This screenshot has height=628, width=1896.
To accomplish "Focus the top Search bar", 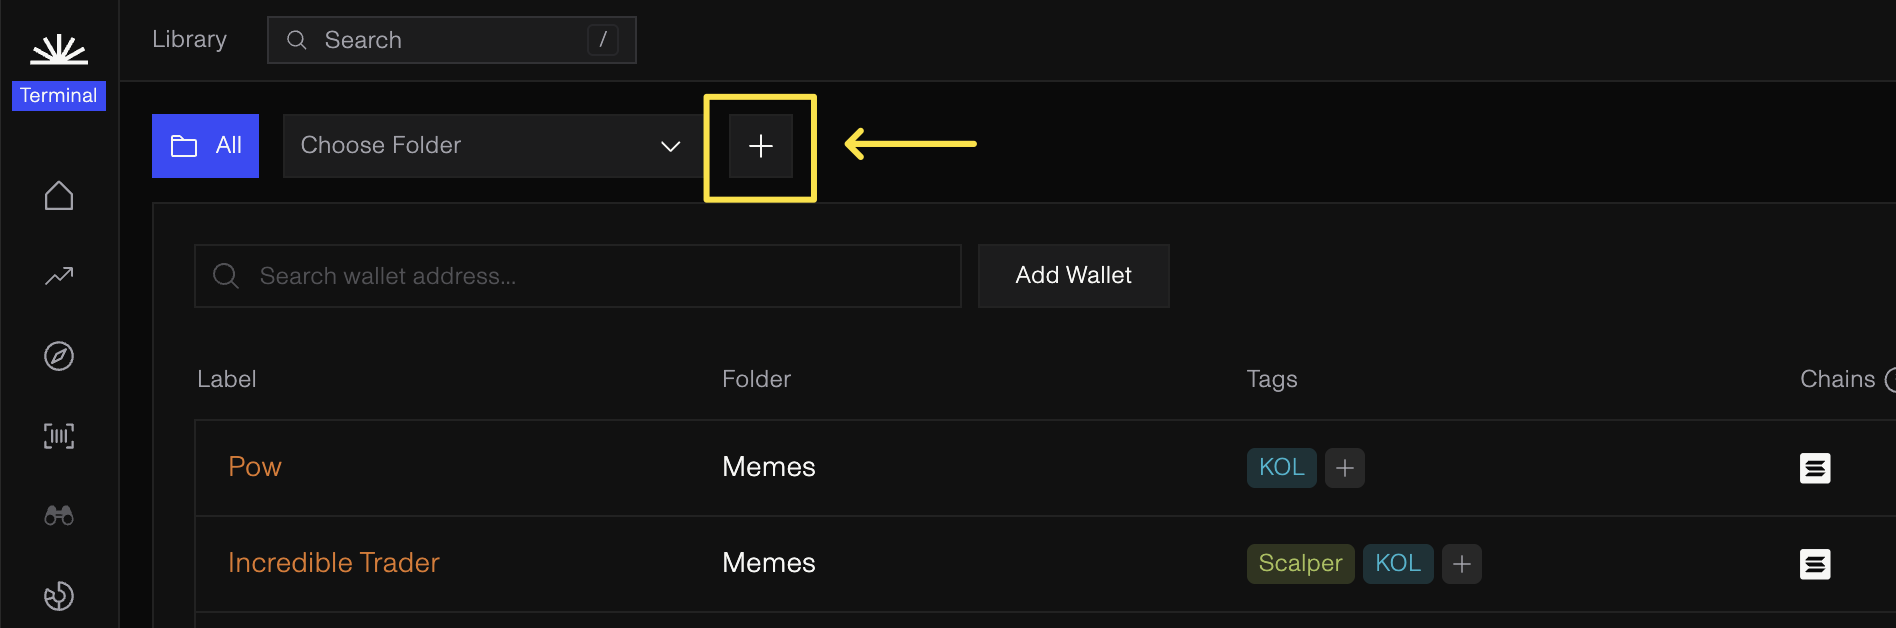I will coord(452,40).
